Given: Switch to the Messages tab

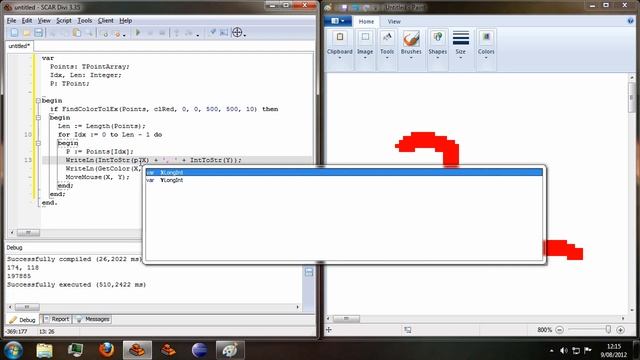Looking at the screenshot, I should click(x=93, y=319).
